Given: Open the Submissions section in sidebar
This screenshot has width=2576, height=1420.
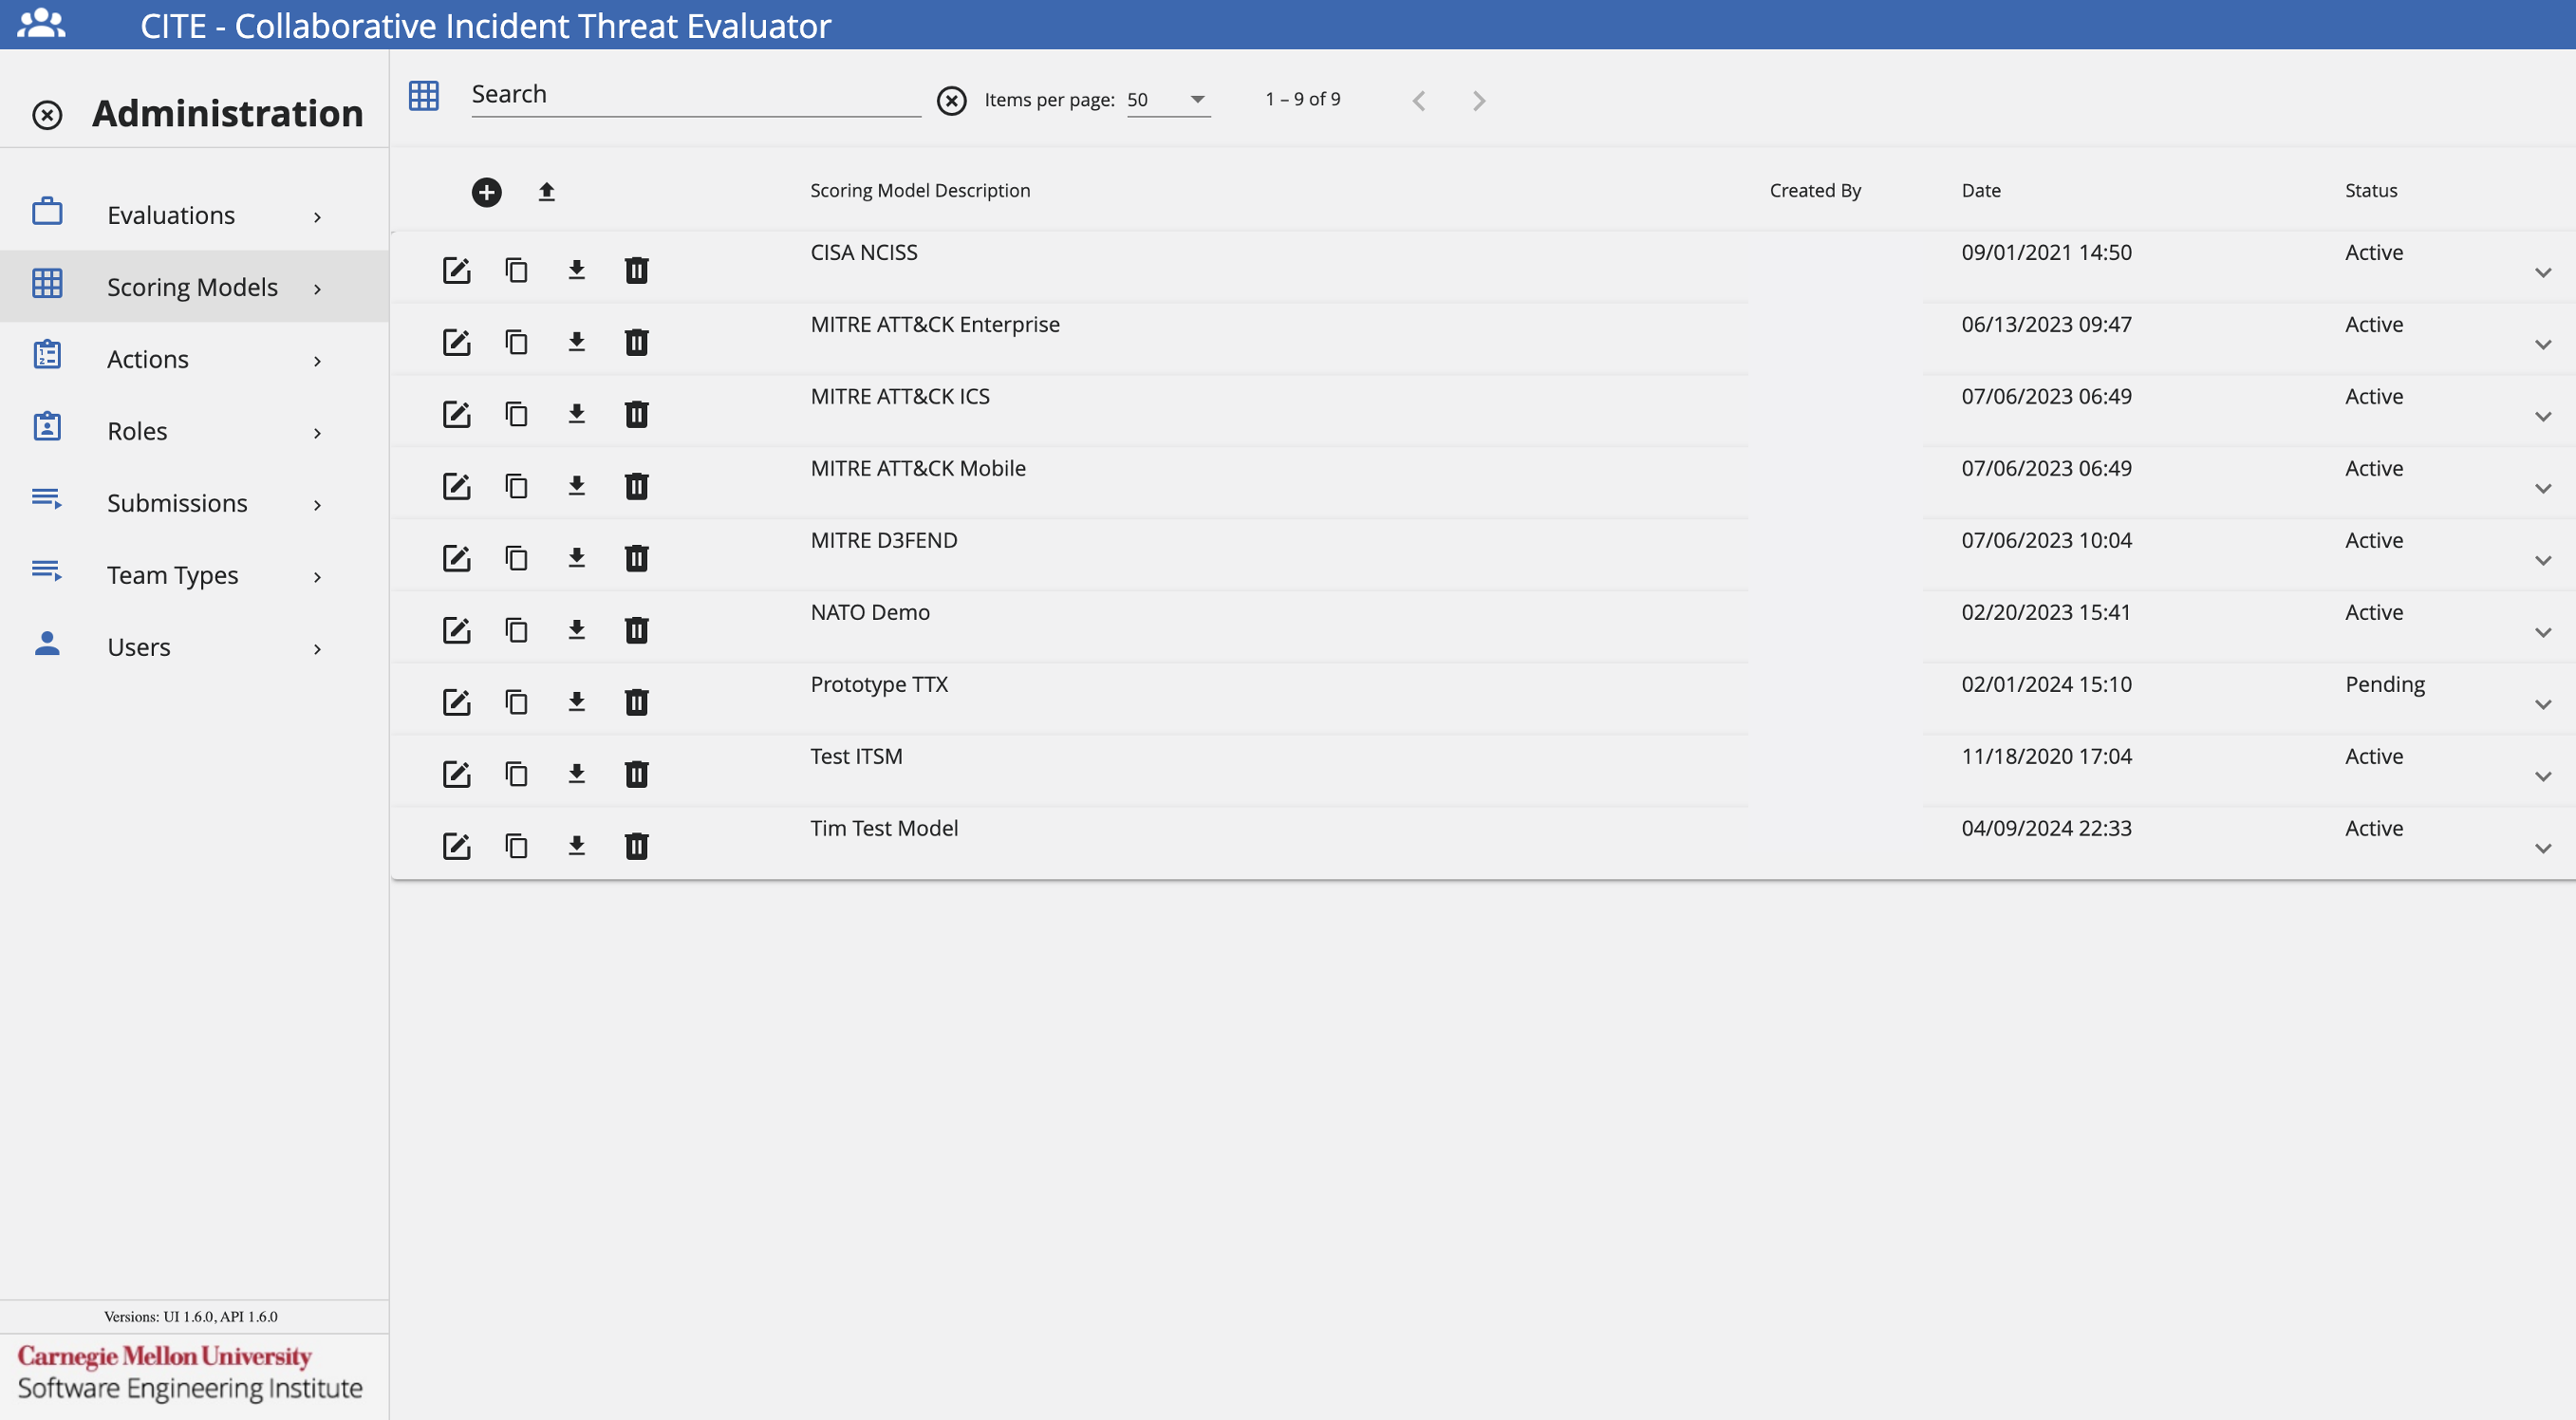Looking at the screenshot, I should click(x=177, y=502).
